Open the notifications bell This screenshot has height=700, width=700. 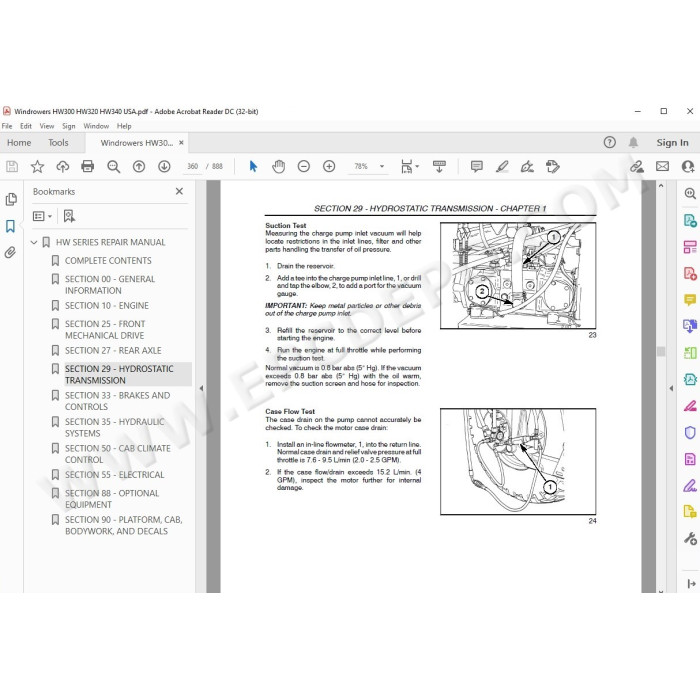pyautogui.click(x=633, y=142)
